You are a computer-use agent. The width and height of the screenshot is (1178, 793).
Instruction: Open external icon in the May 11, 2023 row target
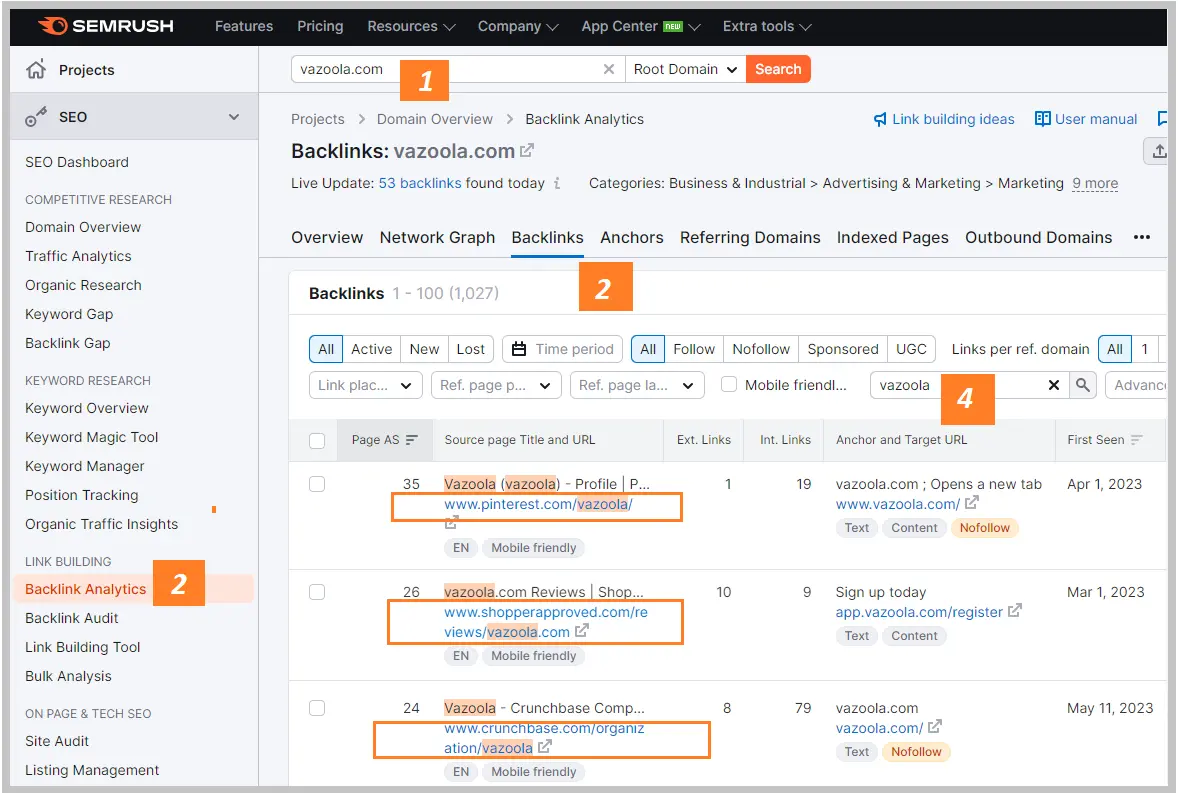[935, 727]
